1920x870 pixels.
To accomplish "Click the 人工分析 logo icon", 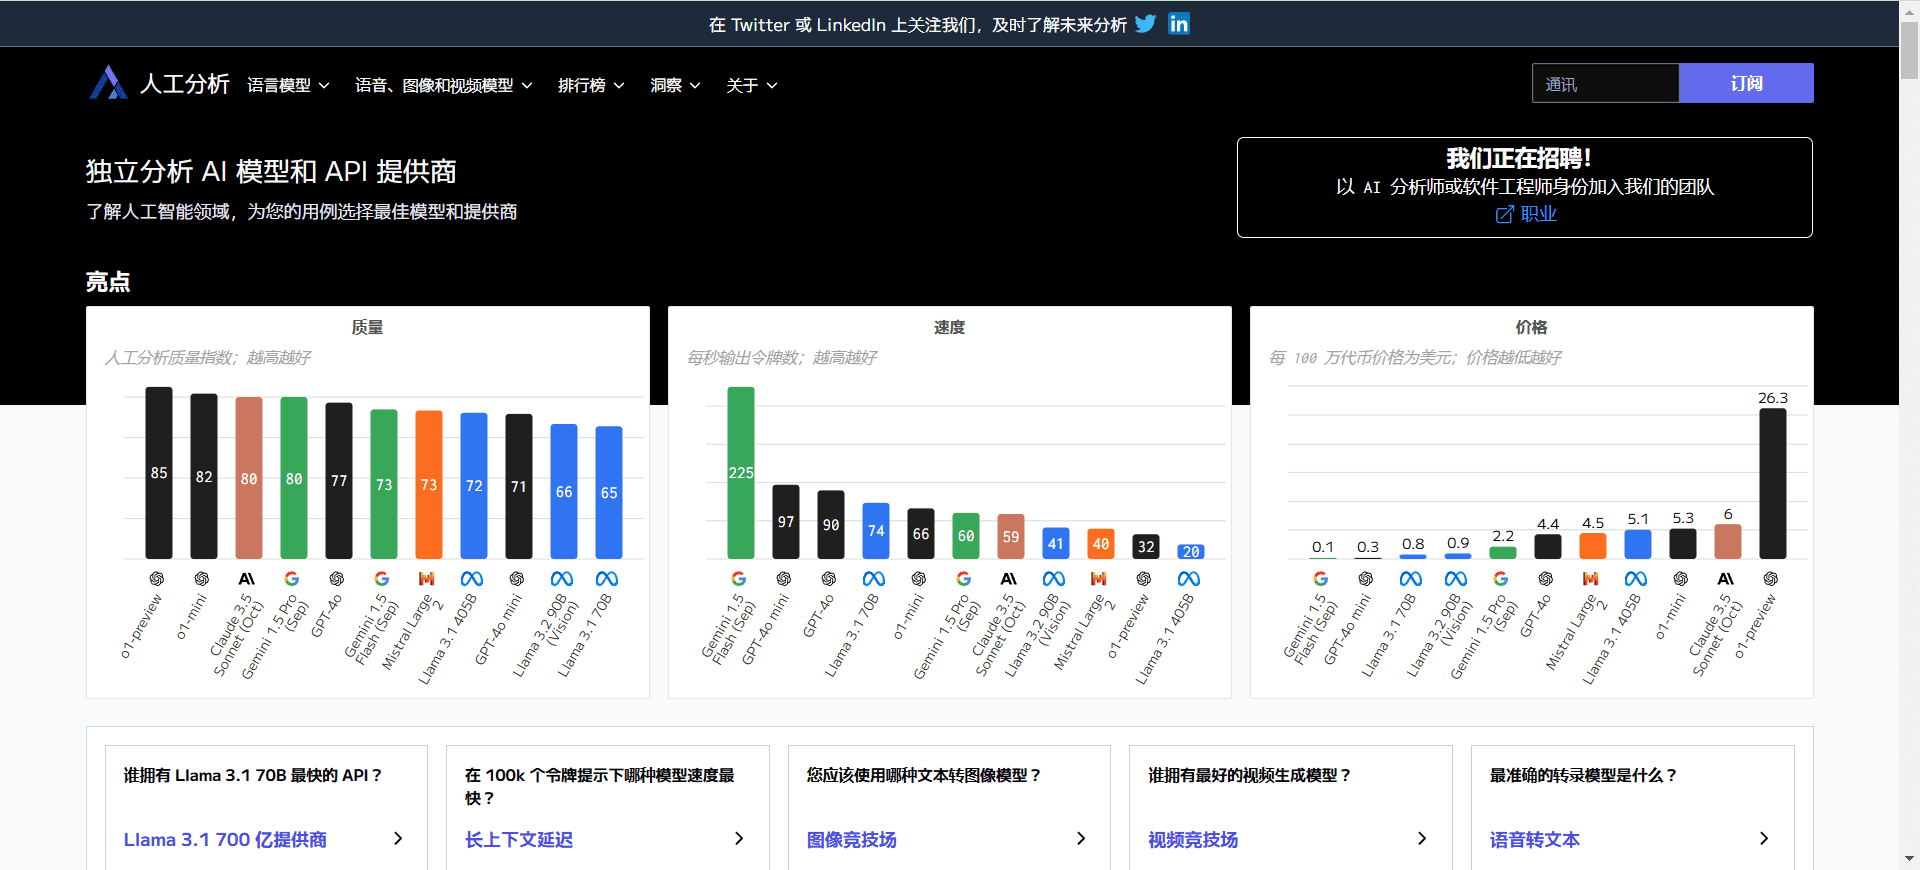I will (x=108, y=83).
